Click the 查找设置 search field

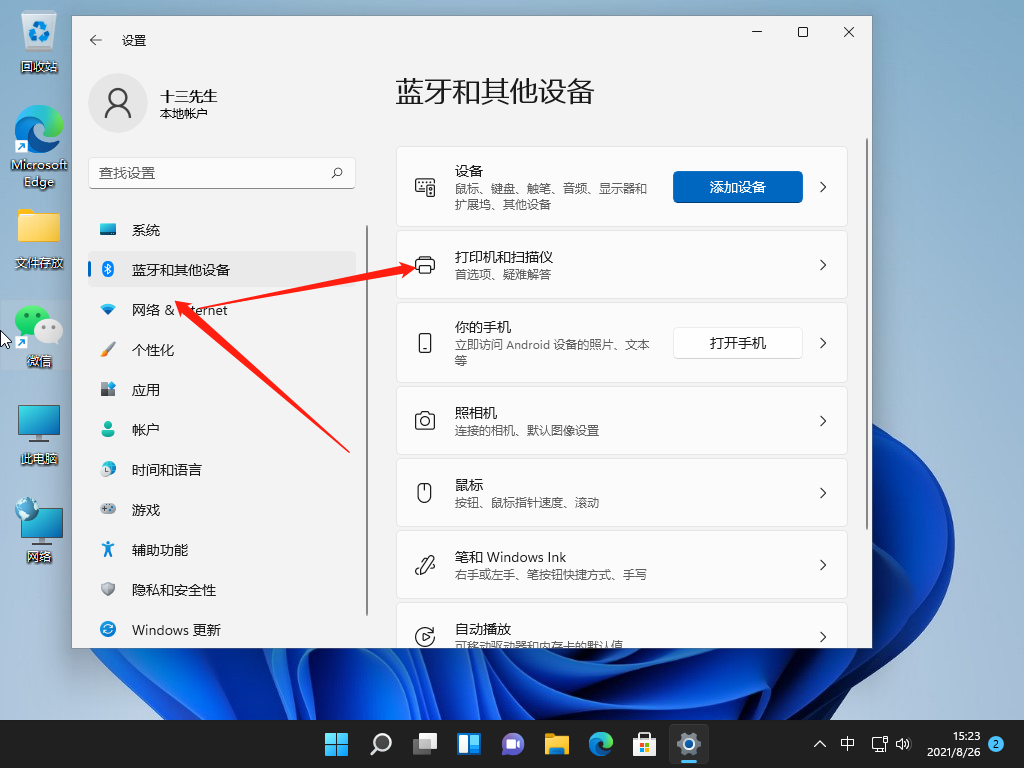[x=210, y=173]
